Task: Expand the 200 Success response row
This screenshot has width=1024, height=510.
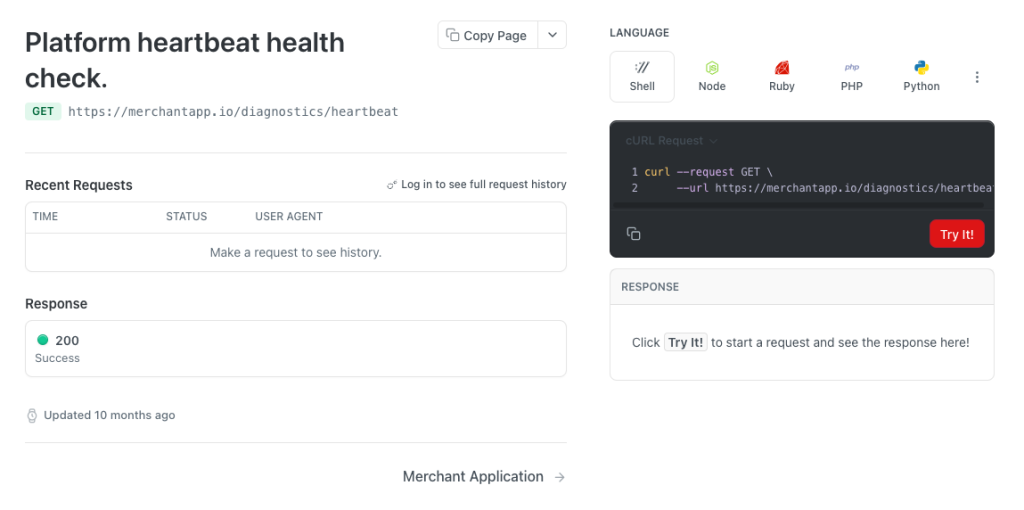Action: click(296, 349)
